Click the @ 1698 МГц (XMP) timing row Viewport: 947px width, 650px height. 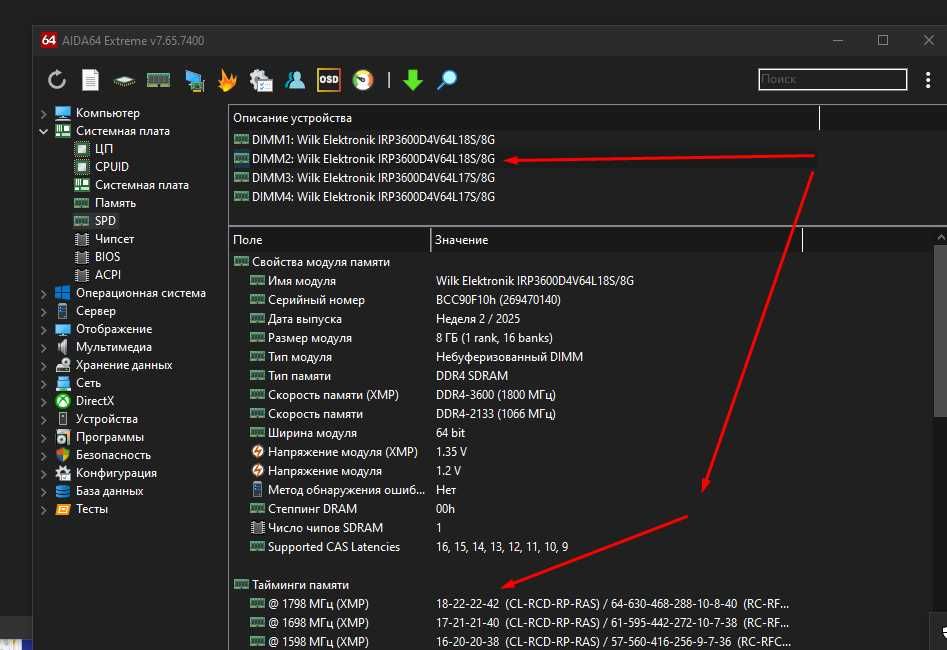click(519, 623)
